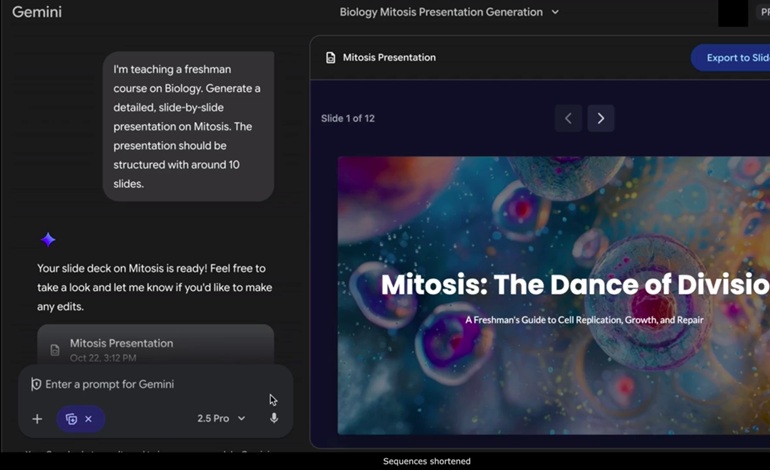The image size is (770, 470).
Task: Click the Enter a prompt for Gemini field
Action: point(150,384)
